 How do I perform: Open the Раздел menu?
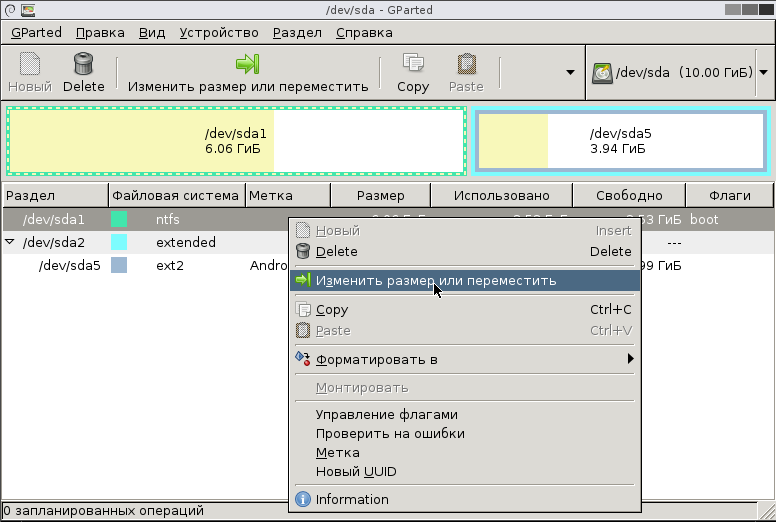tap(297, 33)
